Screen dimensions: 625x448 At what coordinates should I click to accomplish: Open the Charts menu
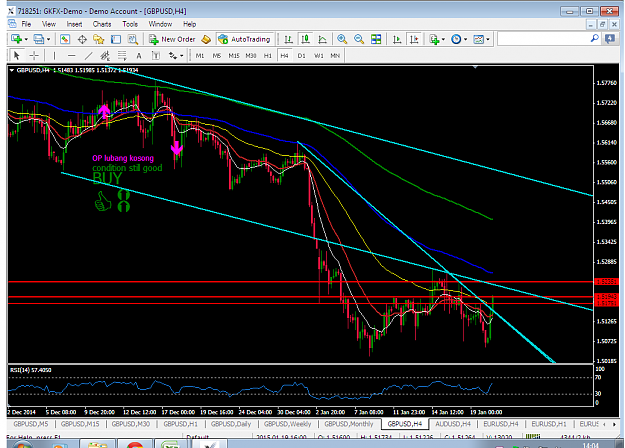tap(102, 24)
